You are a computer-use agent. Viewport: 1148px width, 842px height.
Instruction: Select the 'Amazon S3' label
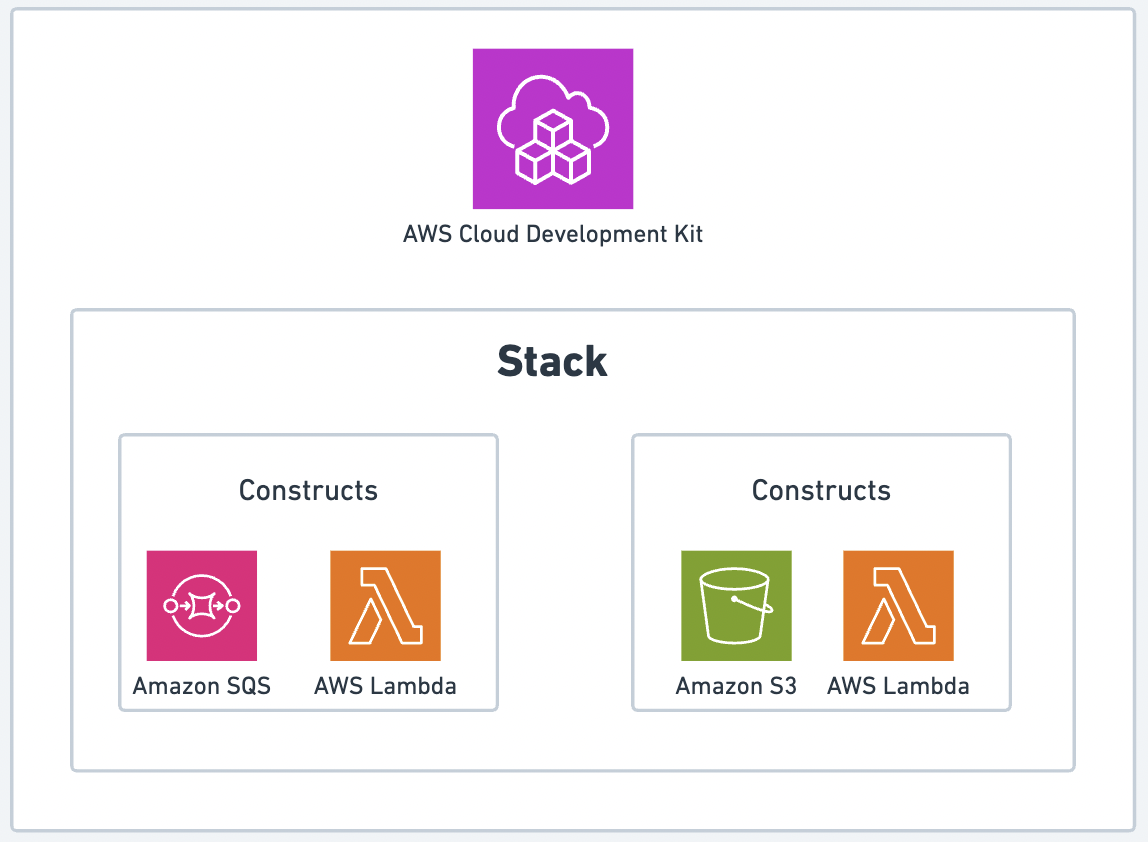pyautogui.click(x=737, y=686)
